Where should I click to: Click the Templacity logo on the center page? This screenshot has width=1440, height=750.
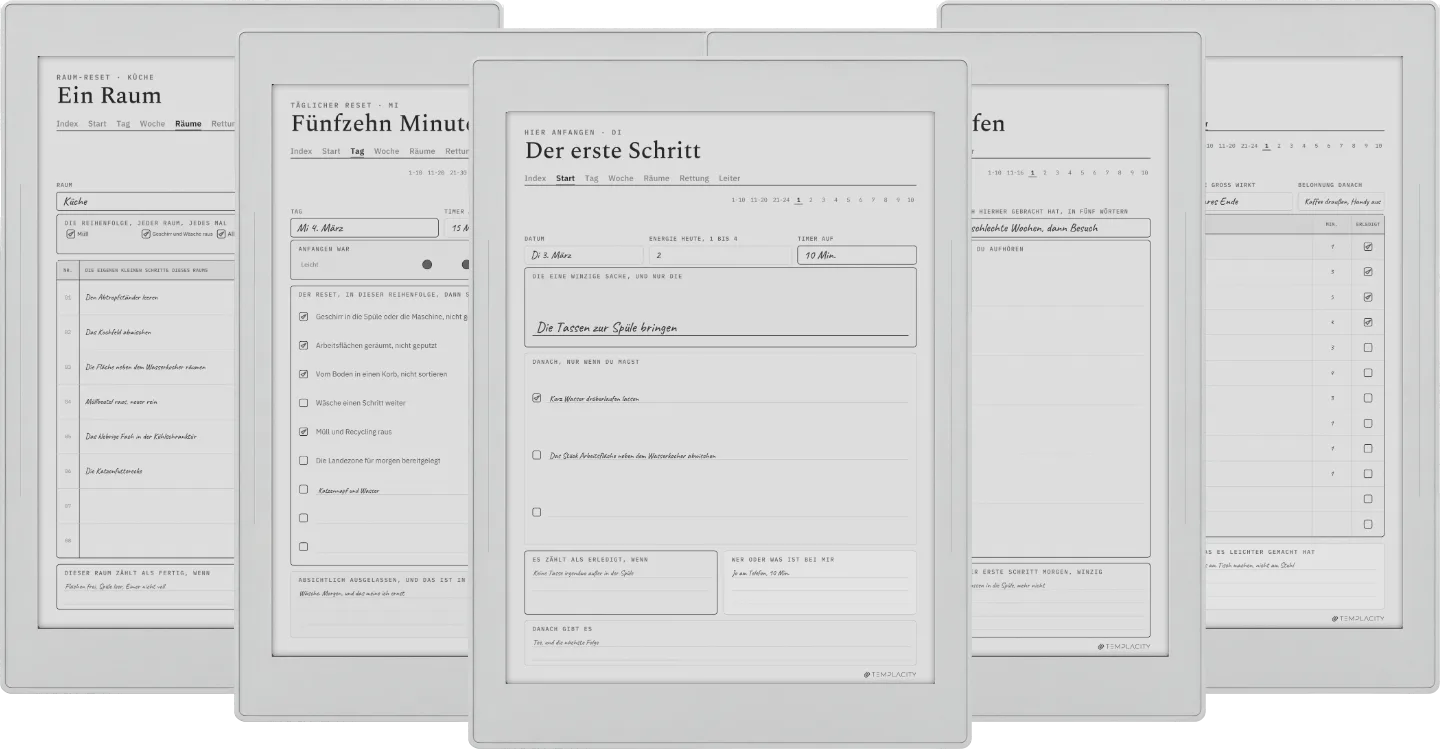pyautogui.click(x=890, y=675)
